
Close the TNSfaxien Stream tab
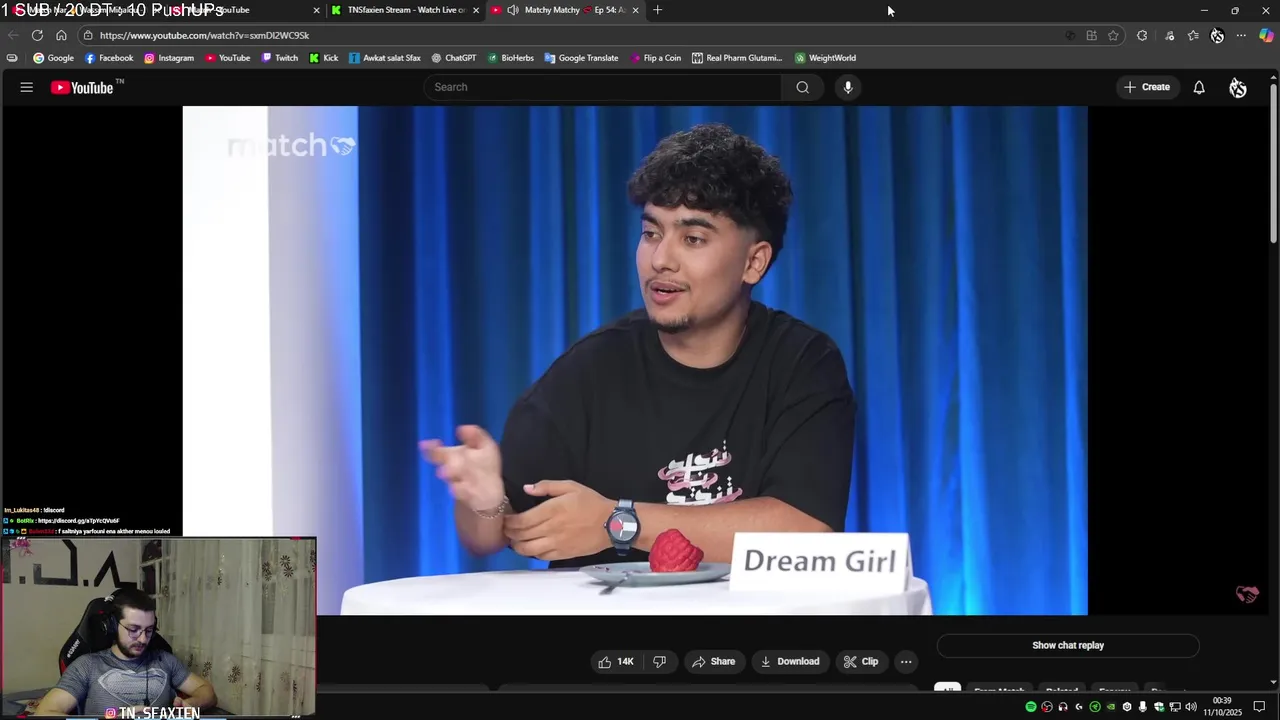tap(476, 10)
